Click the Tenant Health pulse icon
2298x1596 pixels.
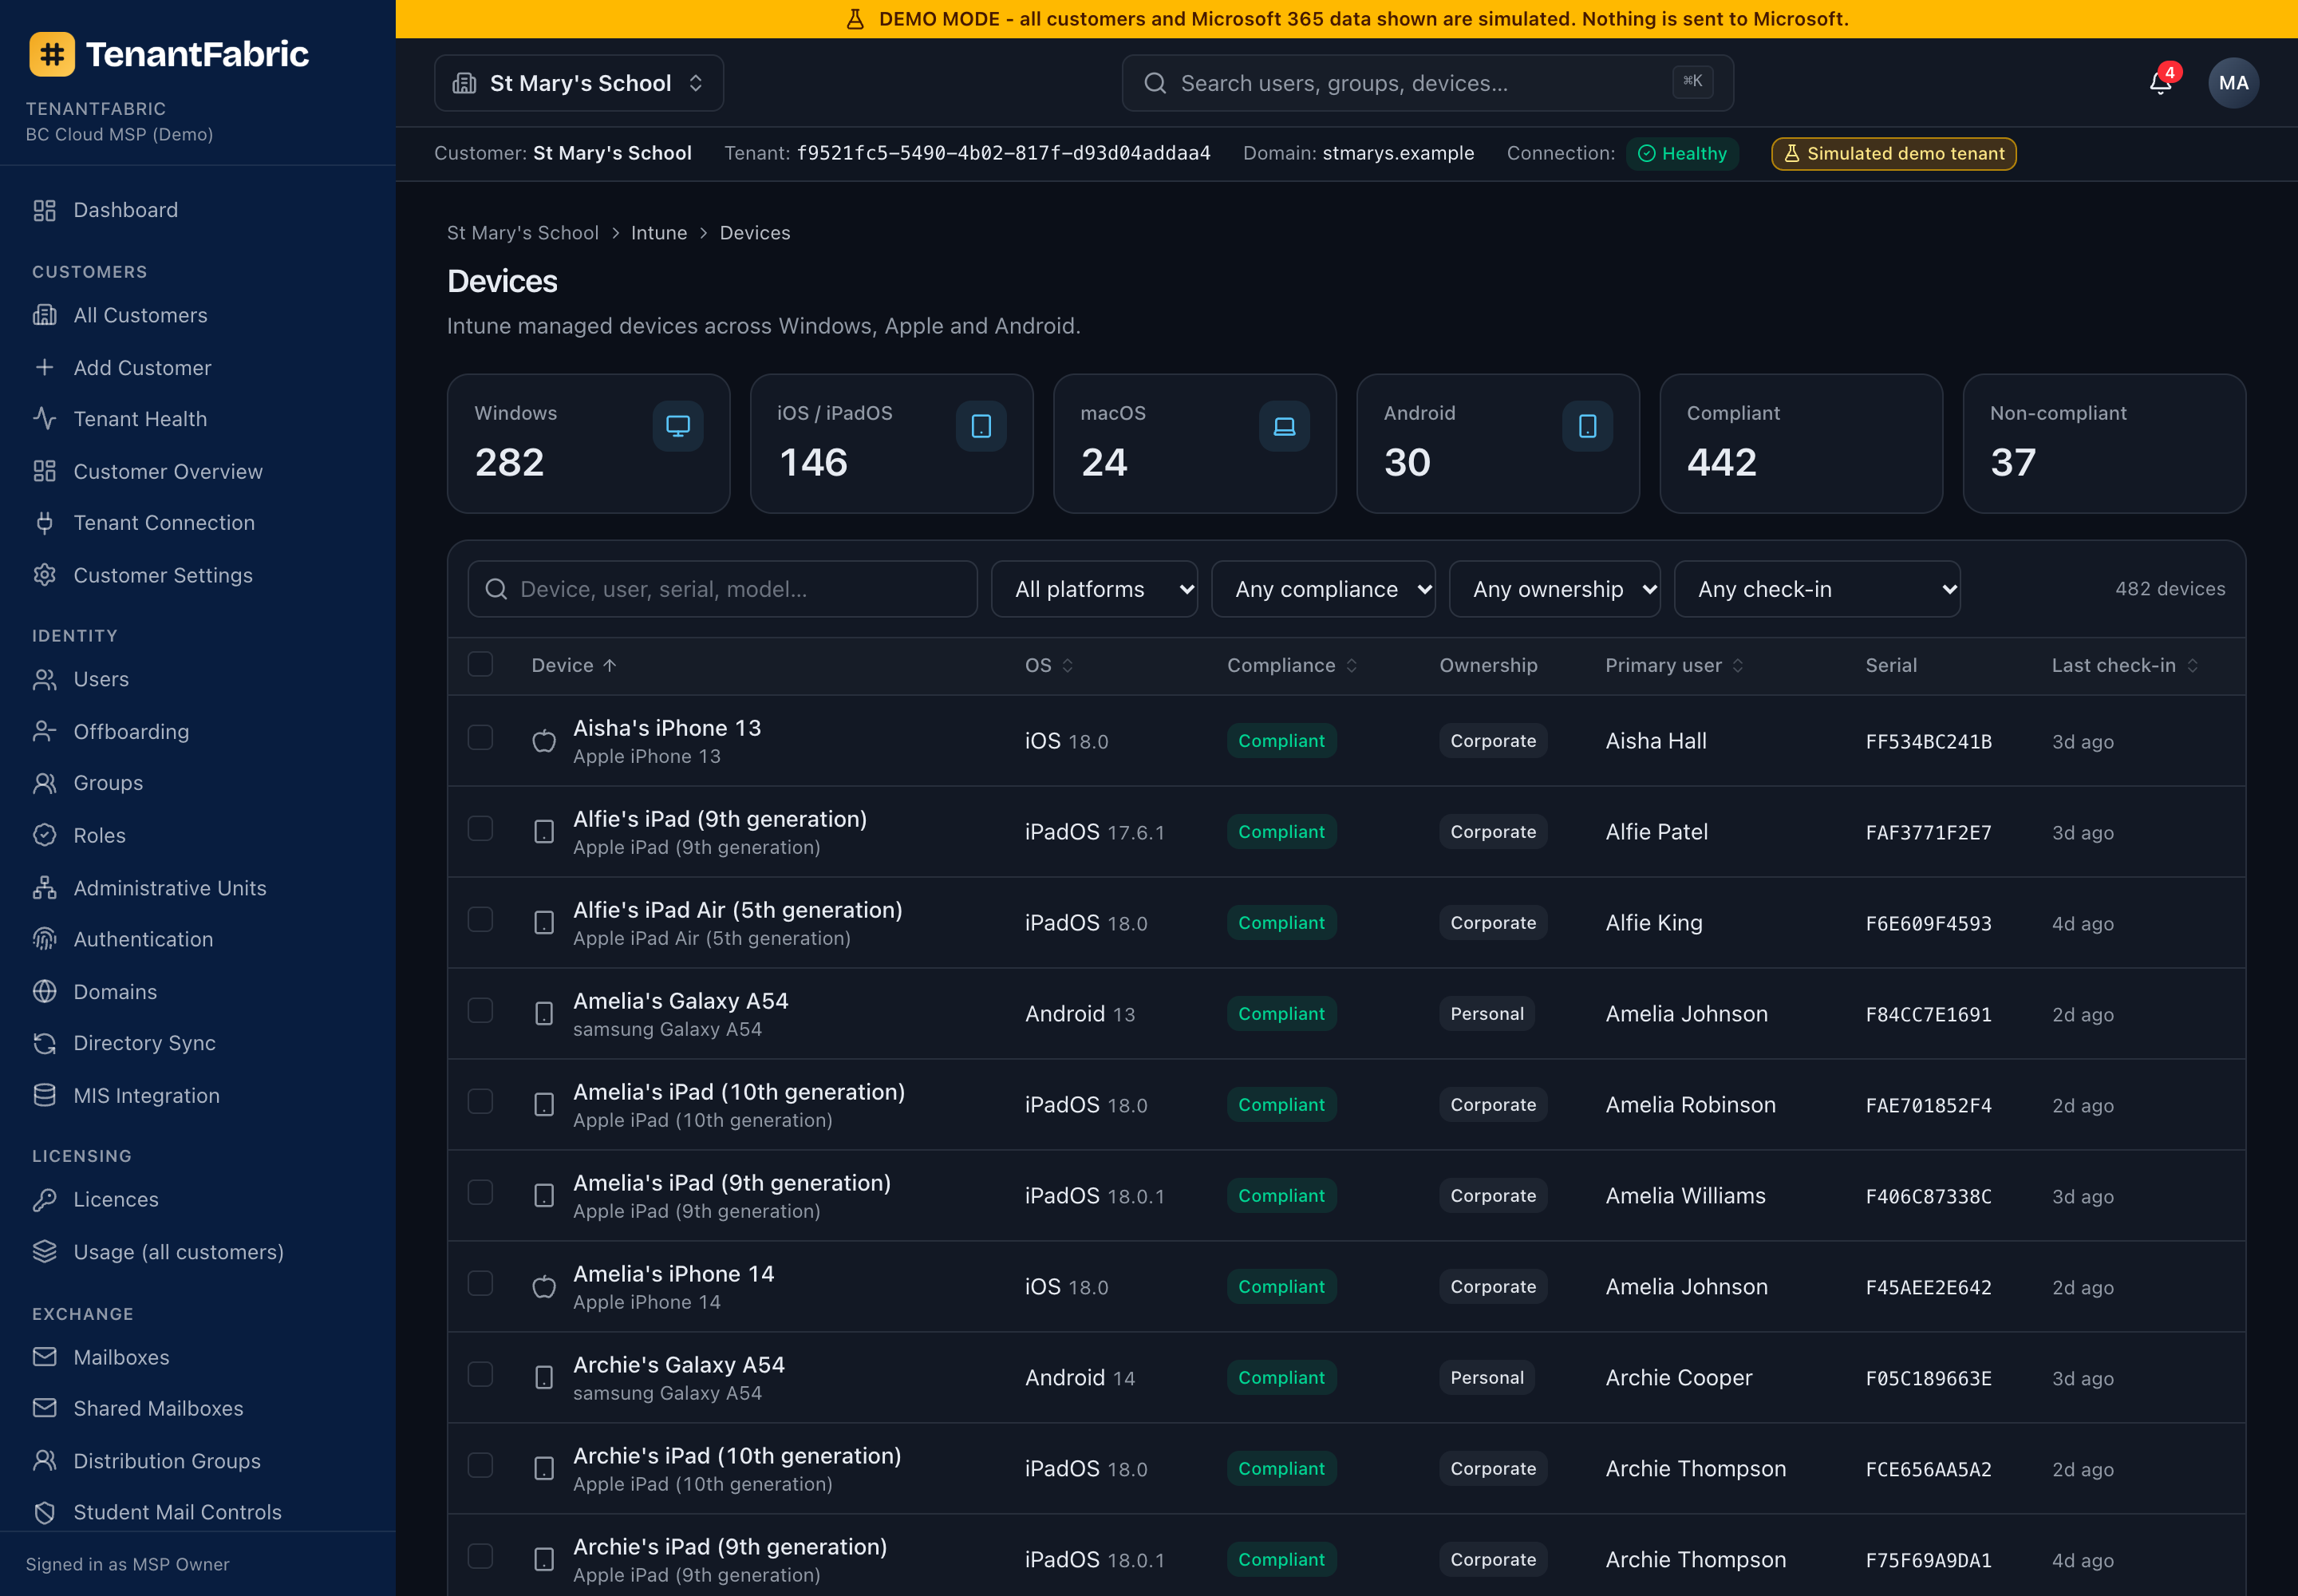(x=44, y=418)
